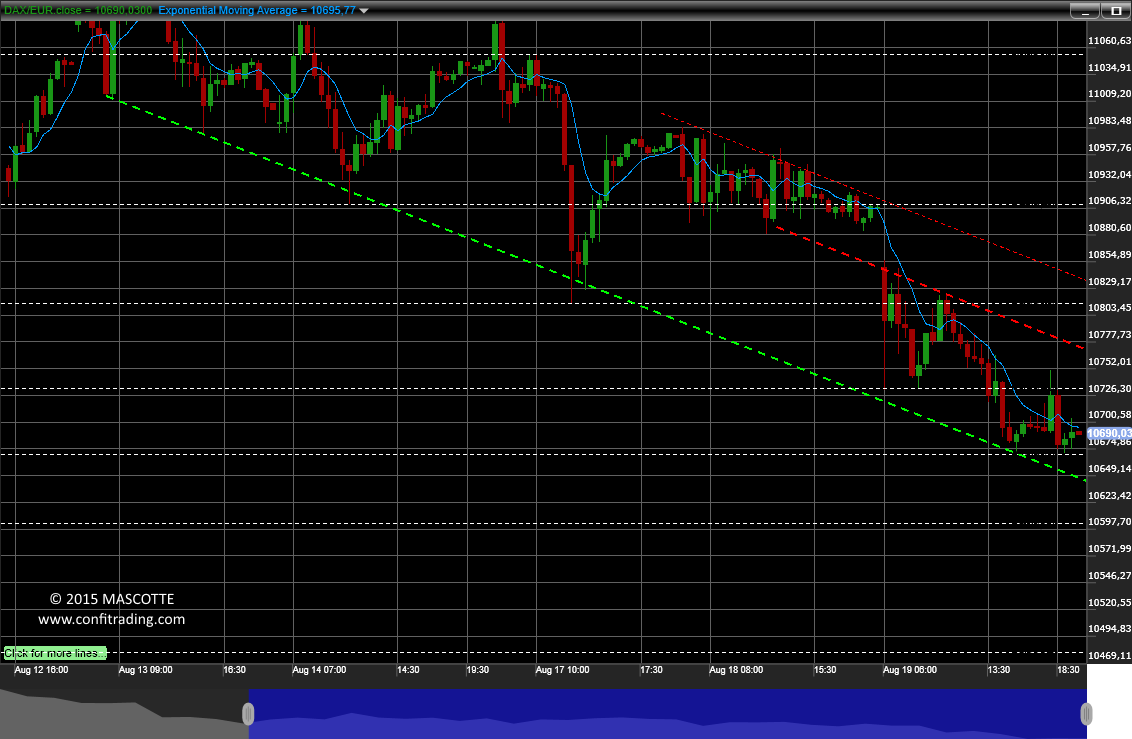This screenshot has width=1132, height=739.
Task: Click the price label 11060,63
Action: coord(1110,40)
